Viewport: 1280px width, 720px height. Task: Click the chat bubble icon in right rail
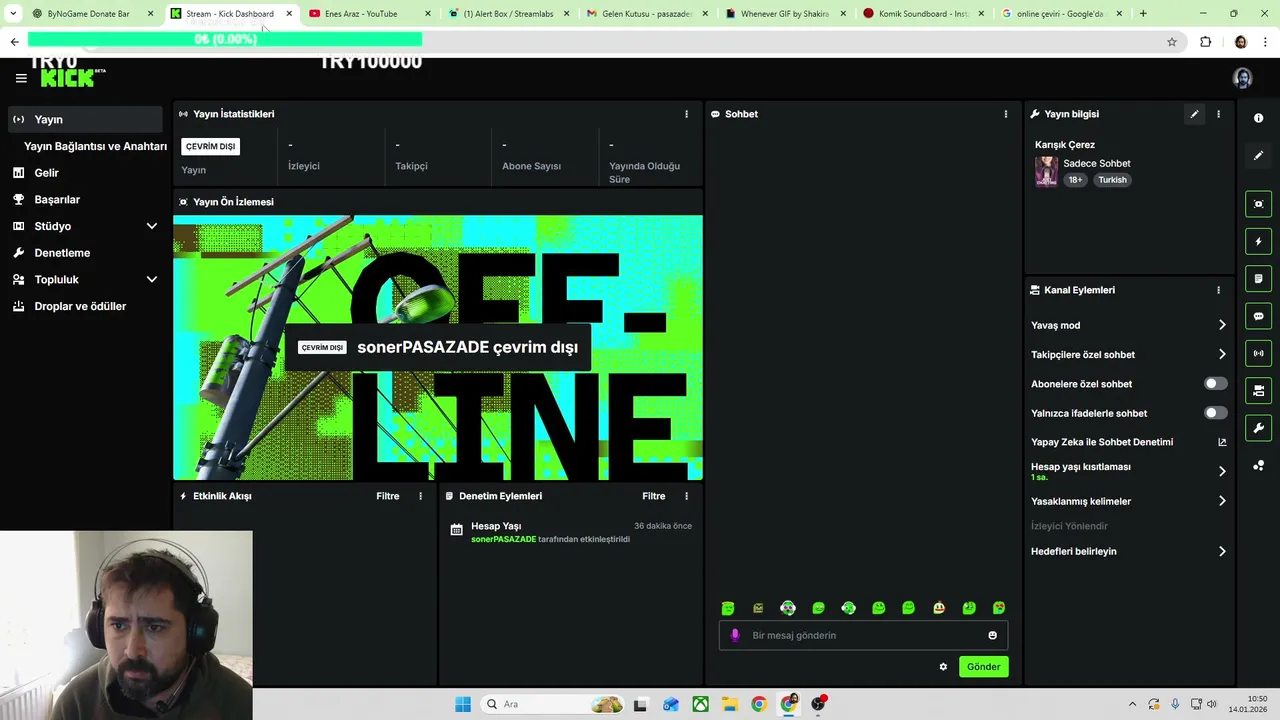pos(1258,316)
